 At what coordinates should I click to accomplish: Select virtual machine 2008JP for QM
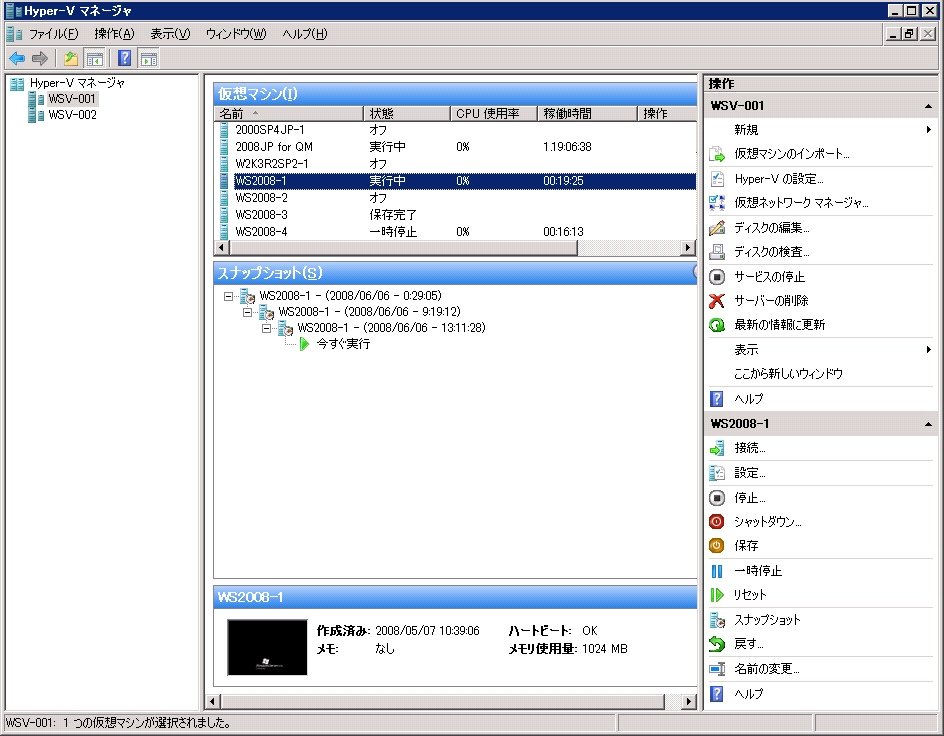[x=274, y=146]
